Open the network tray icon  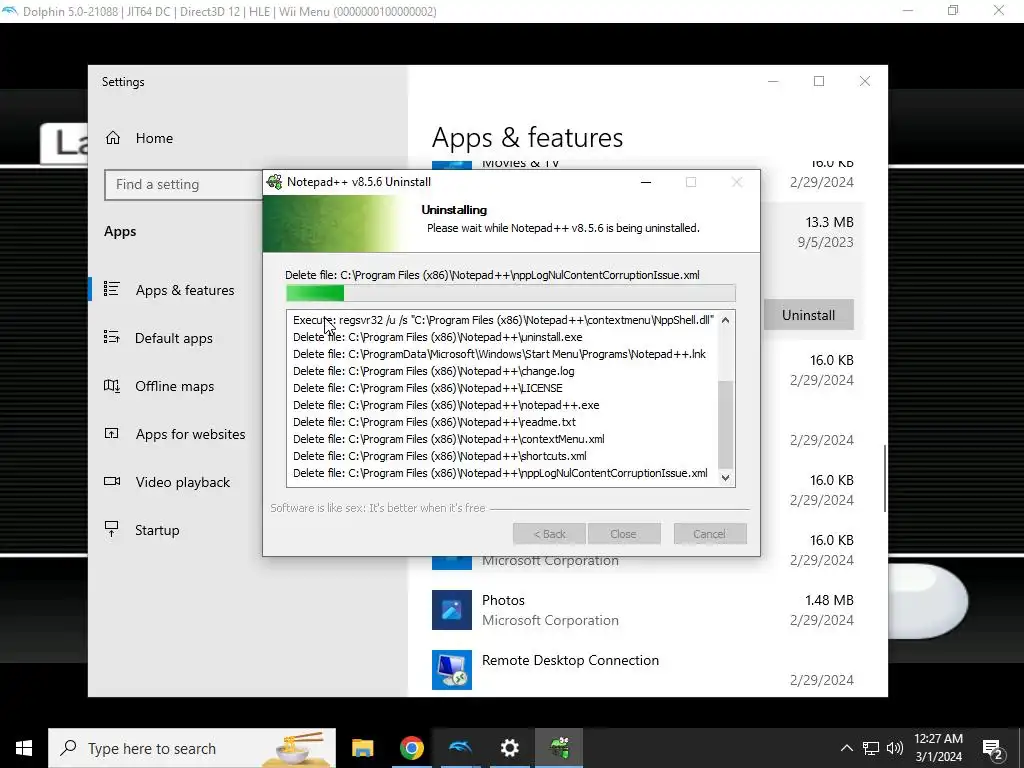pyautogui.click(x=871, y=748)
